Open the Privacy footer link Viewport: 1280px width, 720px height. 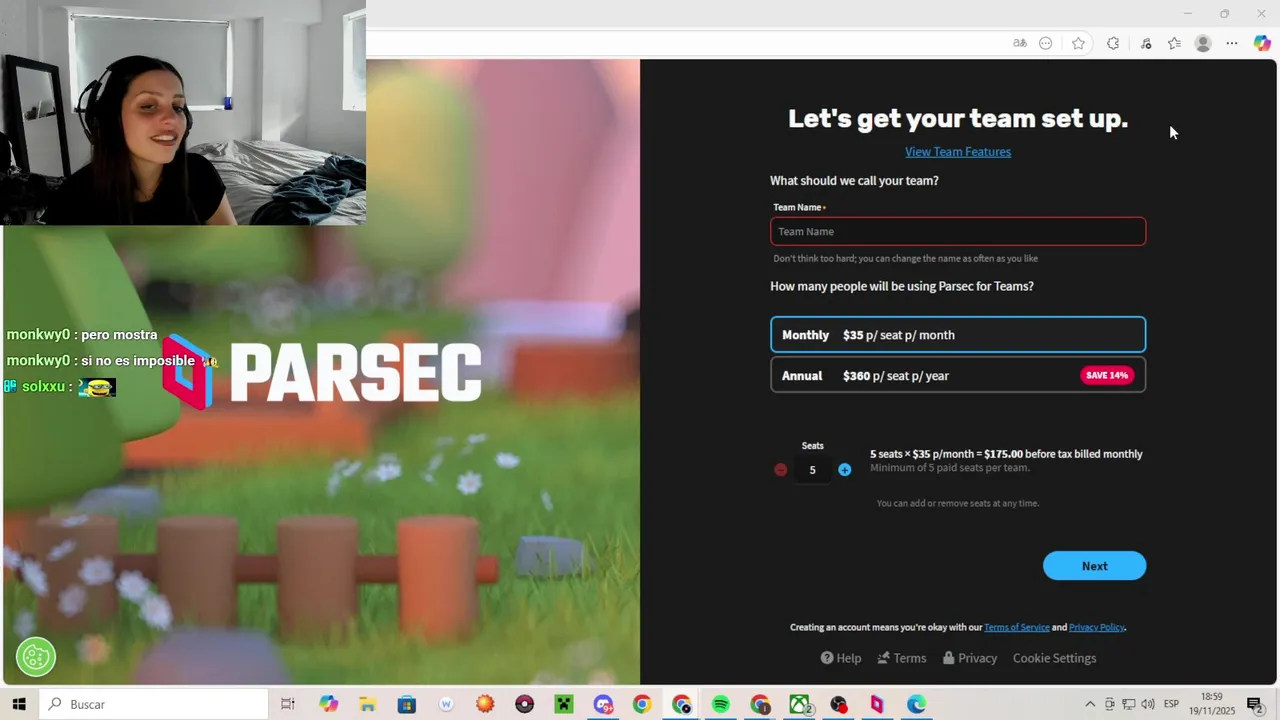970,658
